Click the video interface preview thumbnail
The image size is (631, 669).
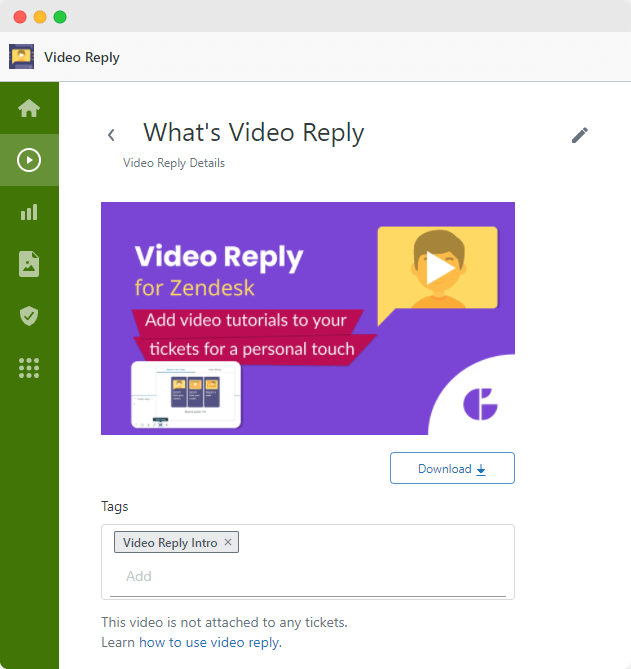click(186, 395)
